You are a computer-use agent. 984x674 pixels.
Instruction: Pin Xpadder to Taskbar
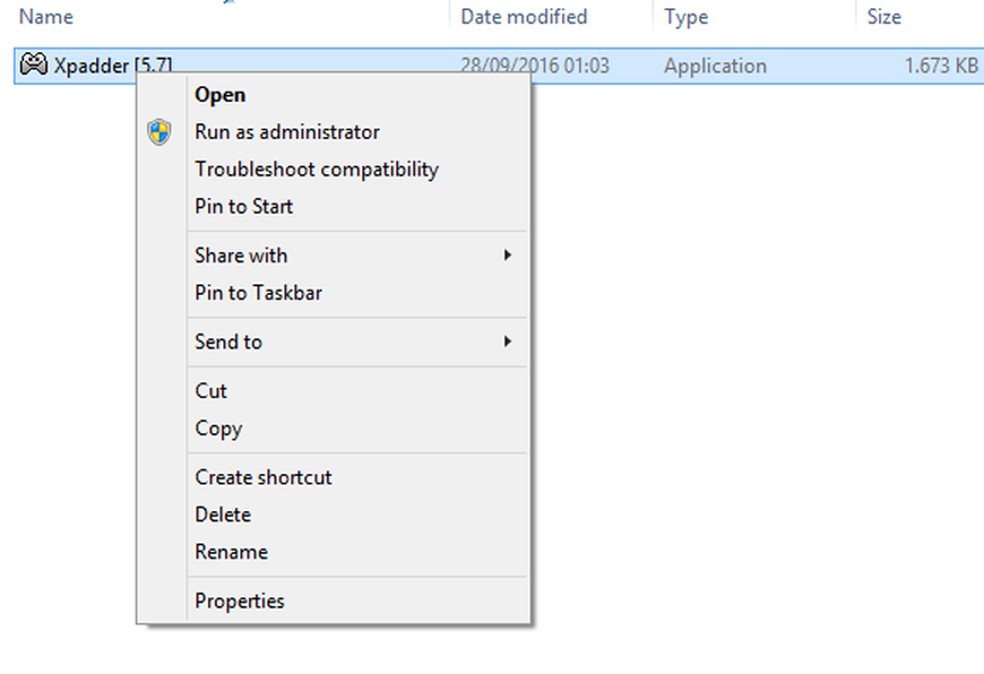tap(258, 293)
